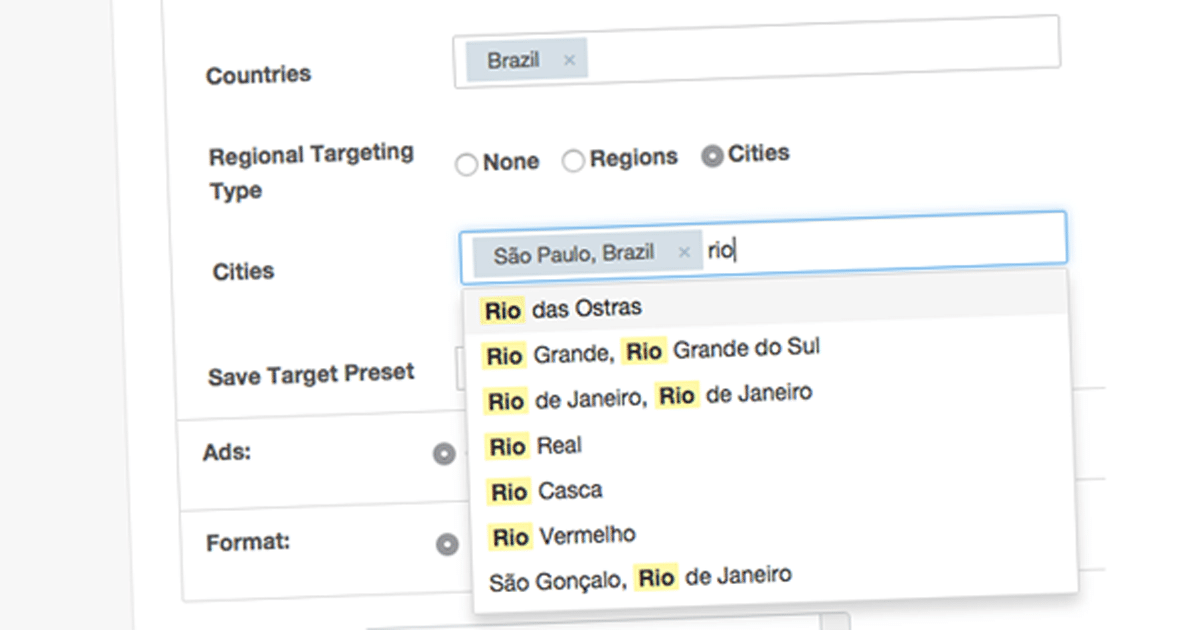Click the Brazil tag text
The image size is (1200, 630).
[513, 61]
